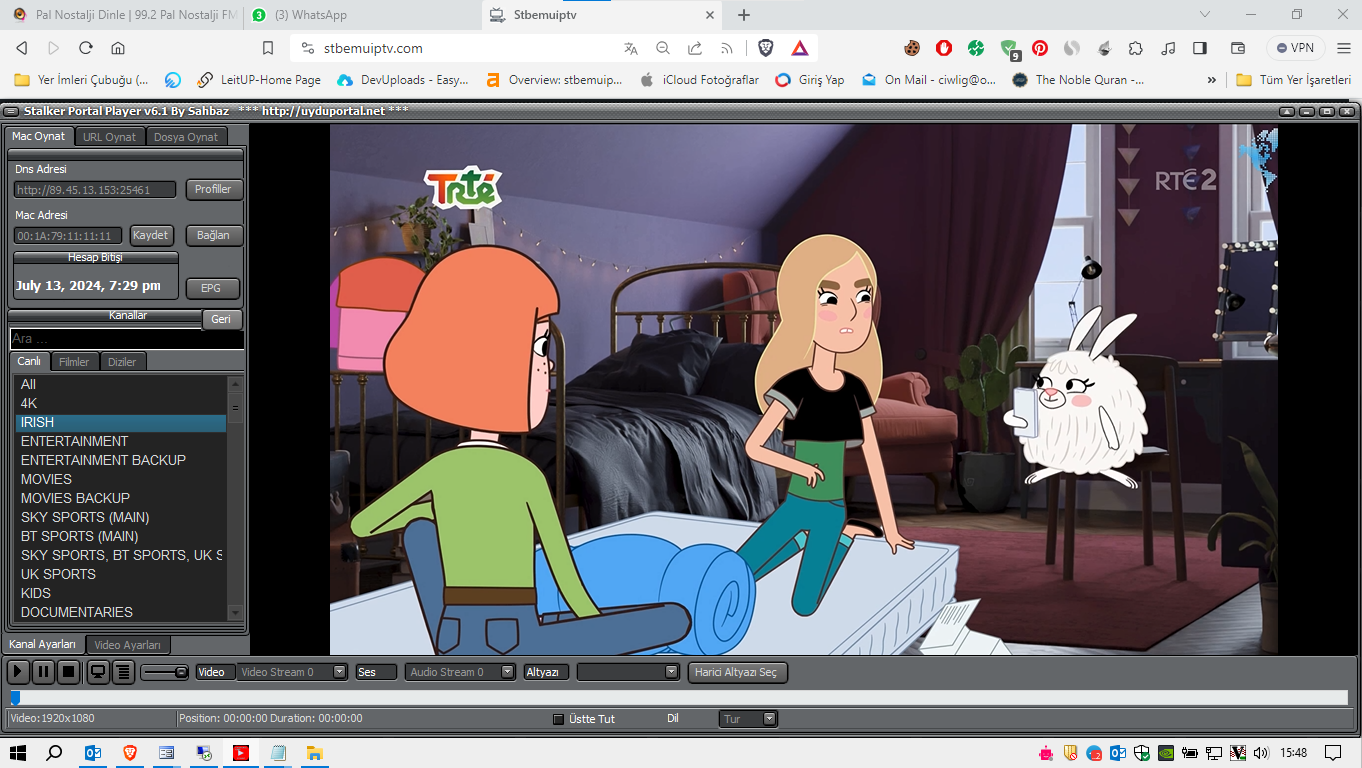This screenshot has height=768, width=1362.
Task: Click the cookie extension icon
Action: click(x=912, y=48)
